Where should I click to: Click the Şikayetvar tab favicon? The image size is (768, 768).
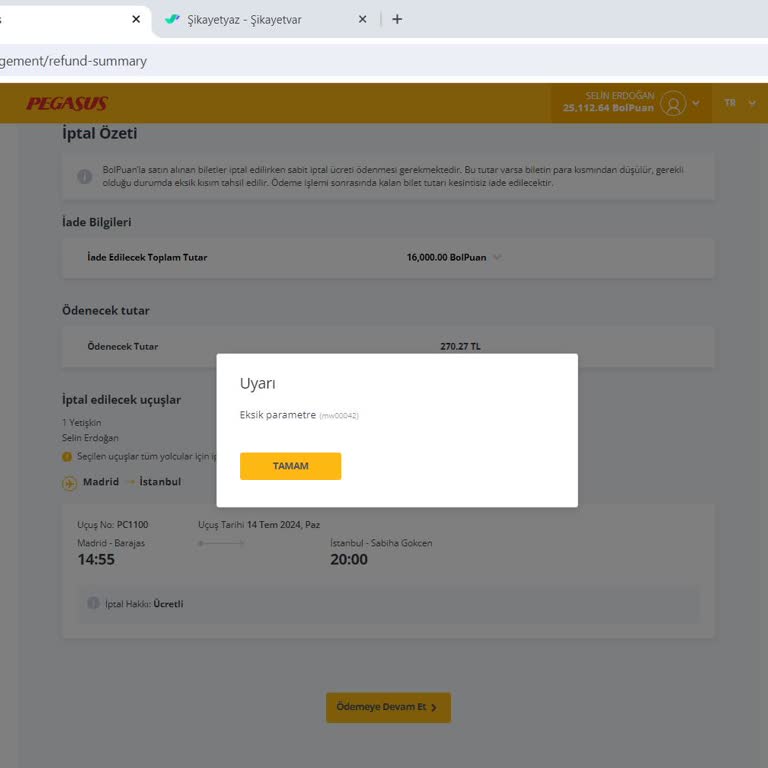[173, 19]
